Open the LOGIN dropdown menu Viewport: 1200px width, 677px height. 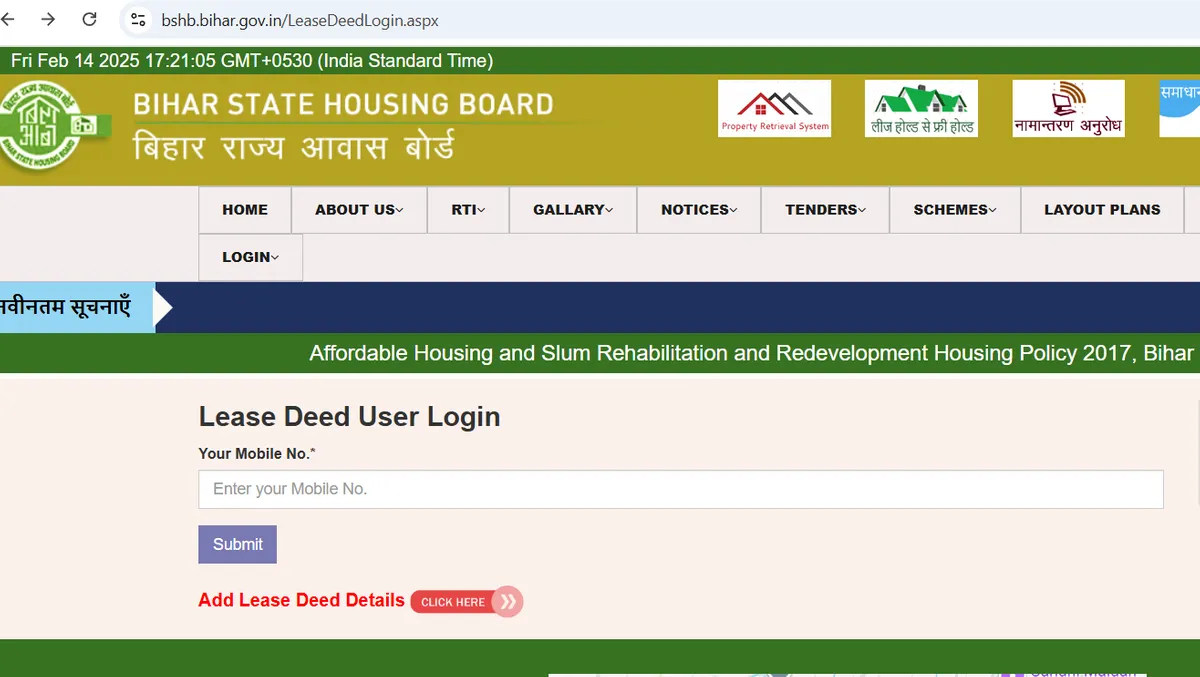coord(250,257)
